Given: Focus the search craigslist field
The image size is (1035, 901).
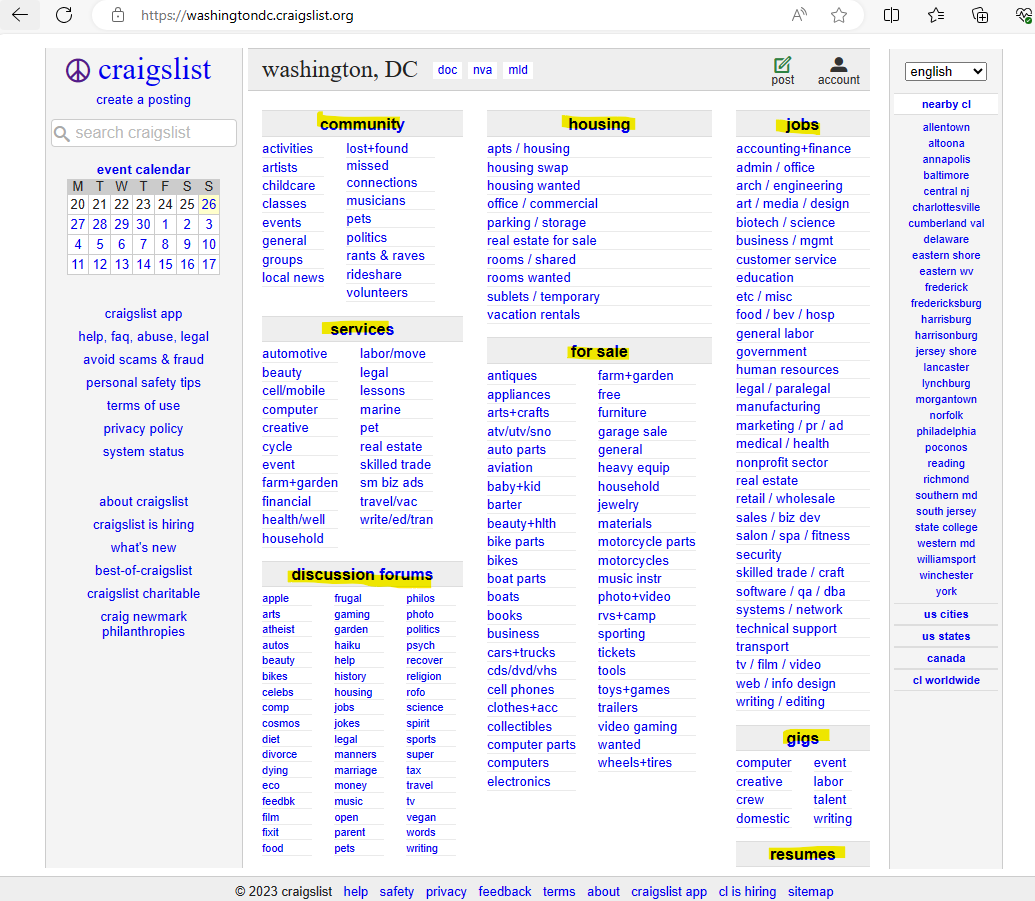Looking at the screenshot, I should (x=144, y=133).
